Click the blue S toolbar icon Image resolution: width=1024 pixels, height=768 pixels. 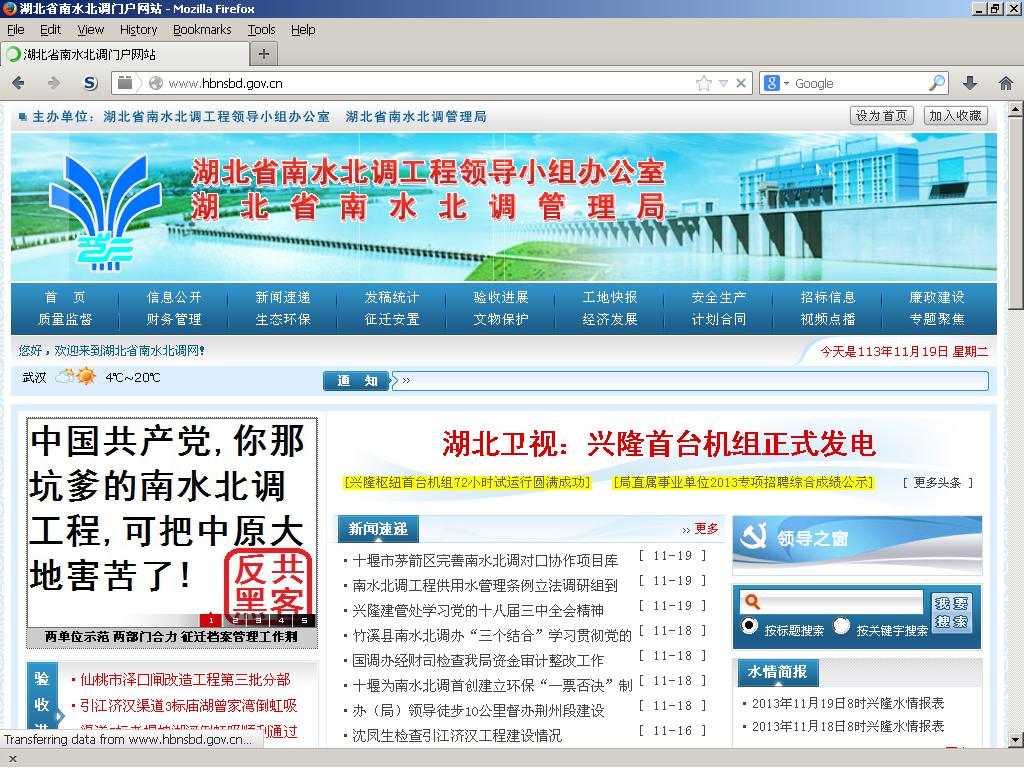[90, 83]
